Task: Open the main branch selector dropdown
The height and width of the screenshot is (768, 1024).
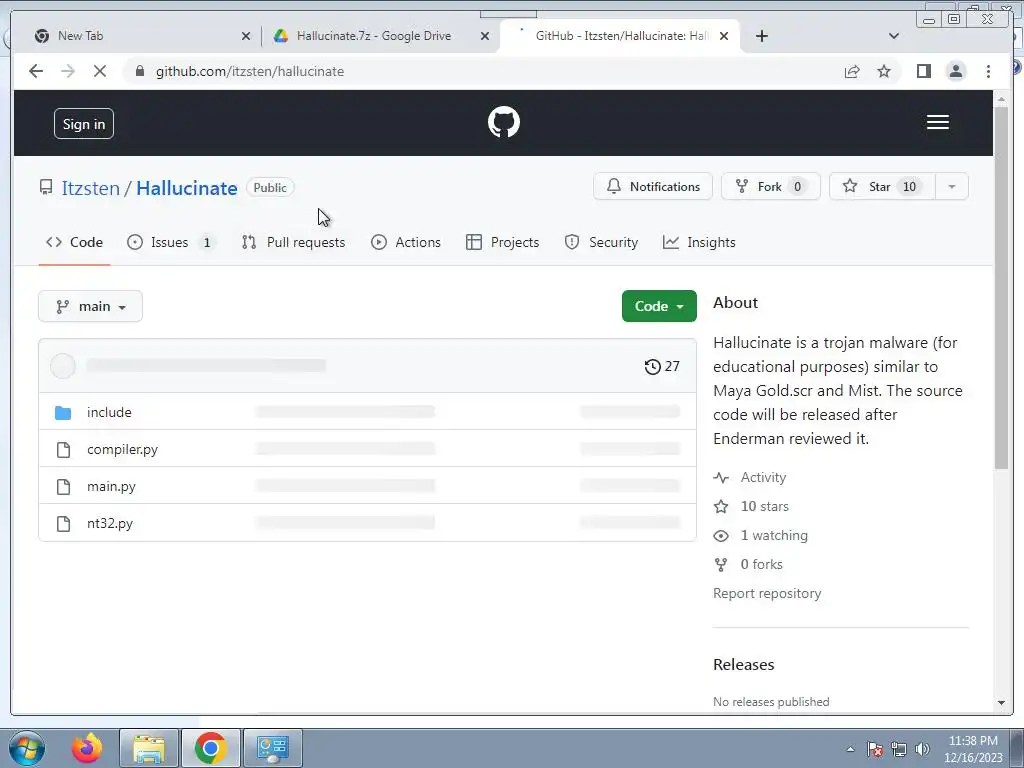Action: click(x=90, y=306)
